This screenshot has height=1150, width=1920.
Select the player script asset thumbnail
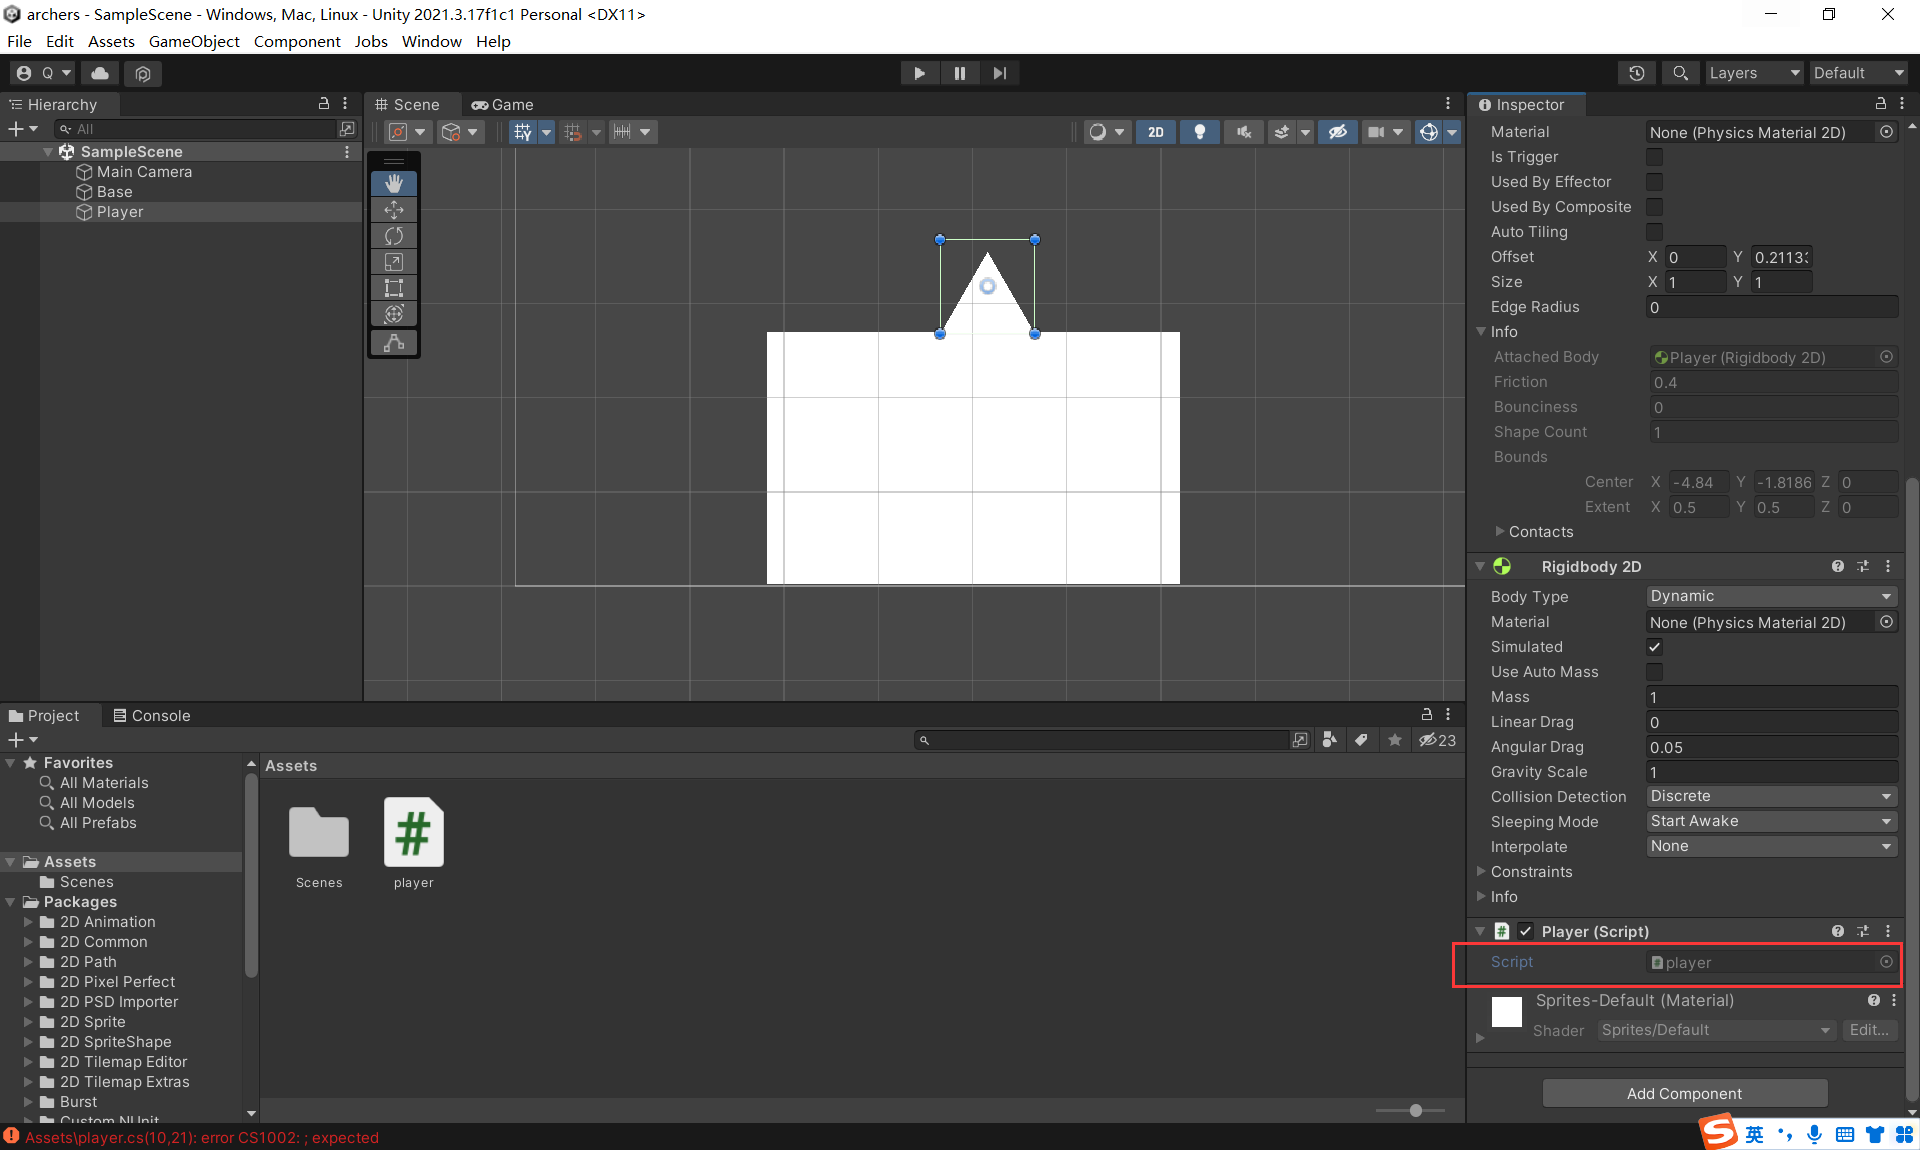413,833
